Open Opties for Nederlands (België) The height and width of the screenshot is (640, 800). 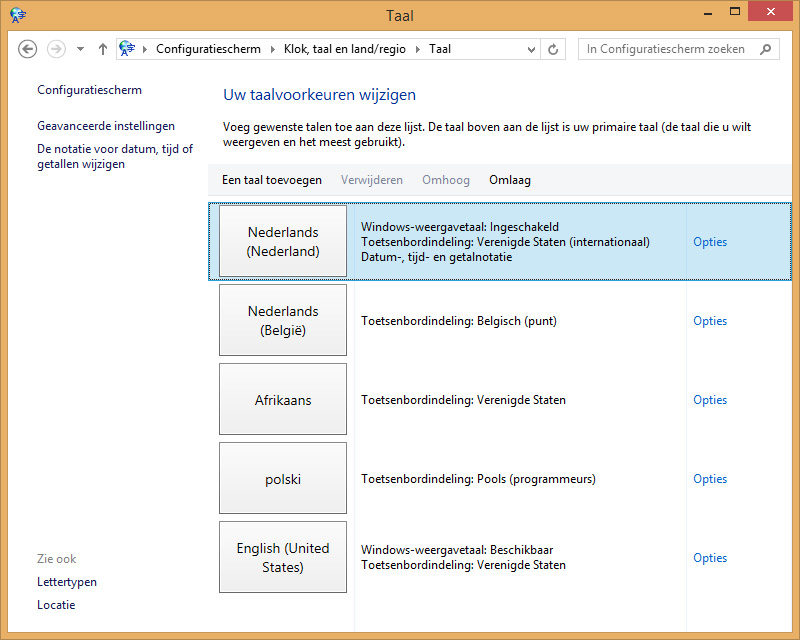tap(710, 321)
